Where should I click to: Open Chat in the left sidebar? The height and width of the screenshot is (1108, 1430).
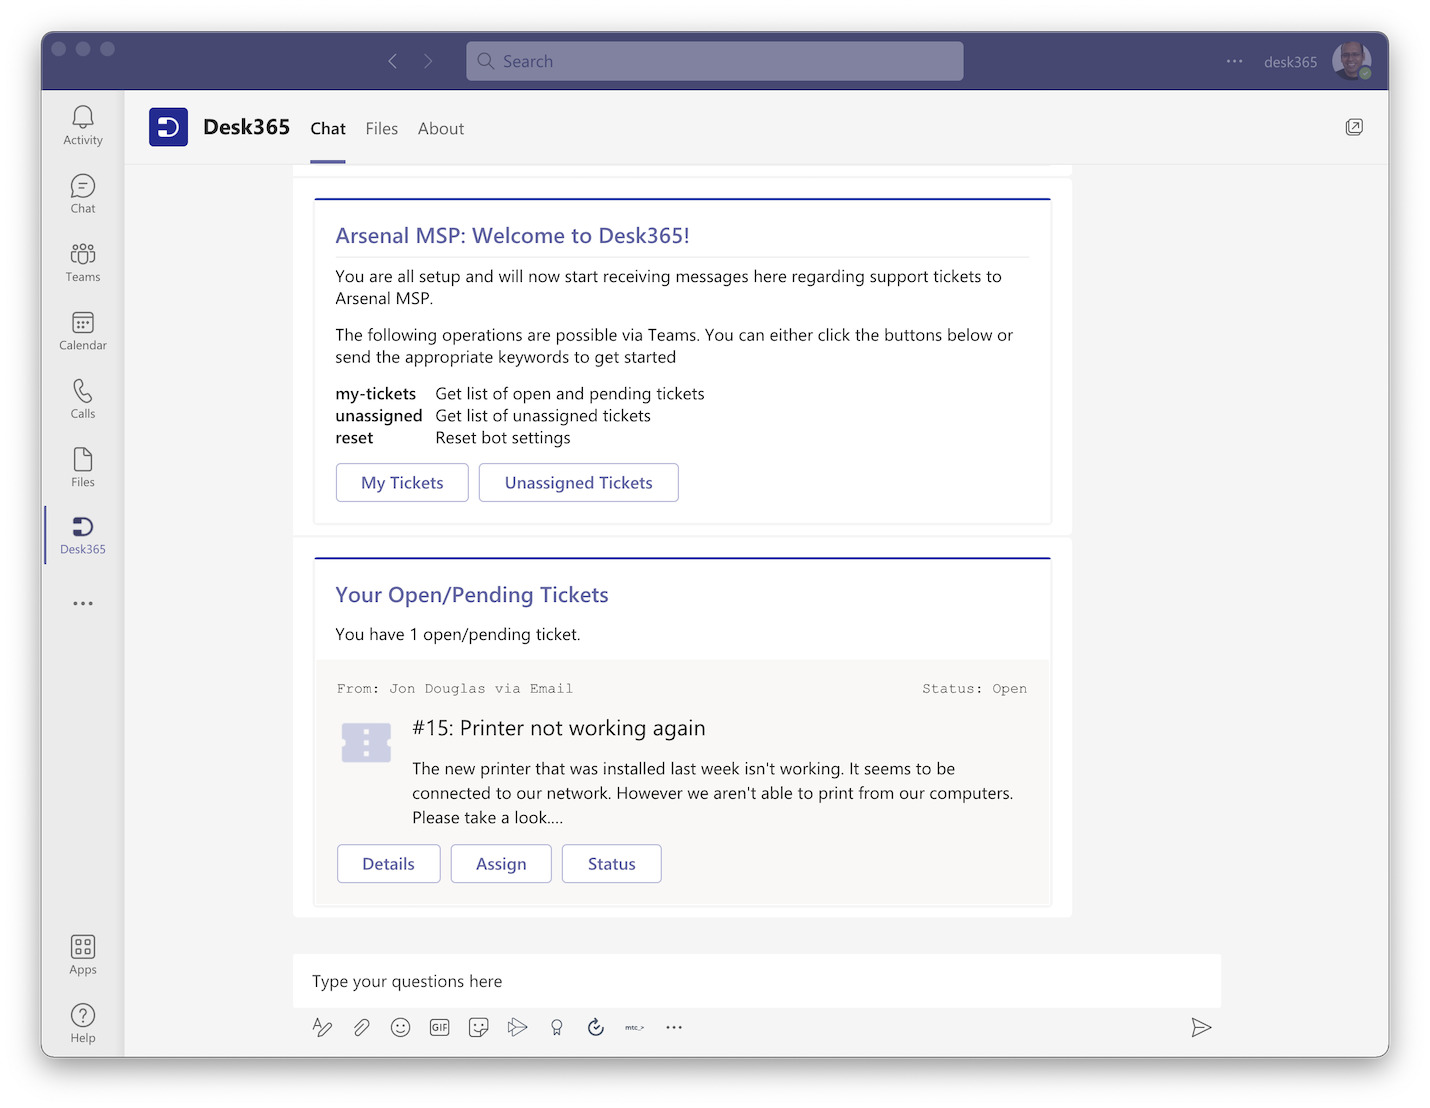83,194
